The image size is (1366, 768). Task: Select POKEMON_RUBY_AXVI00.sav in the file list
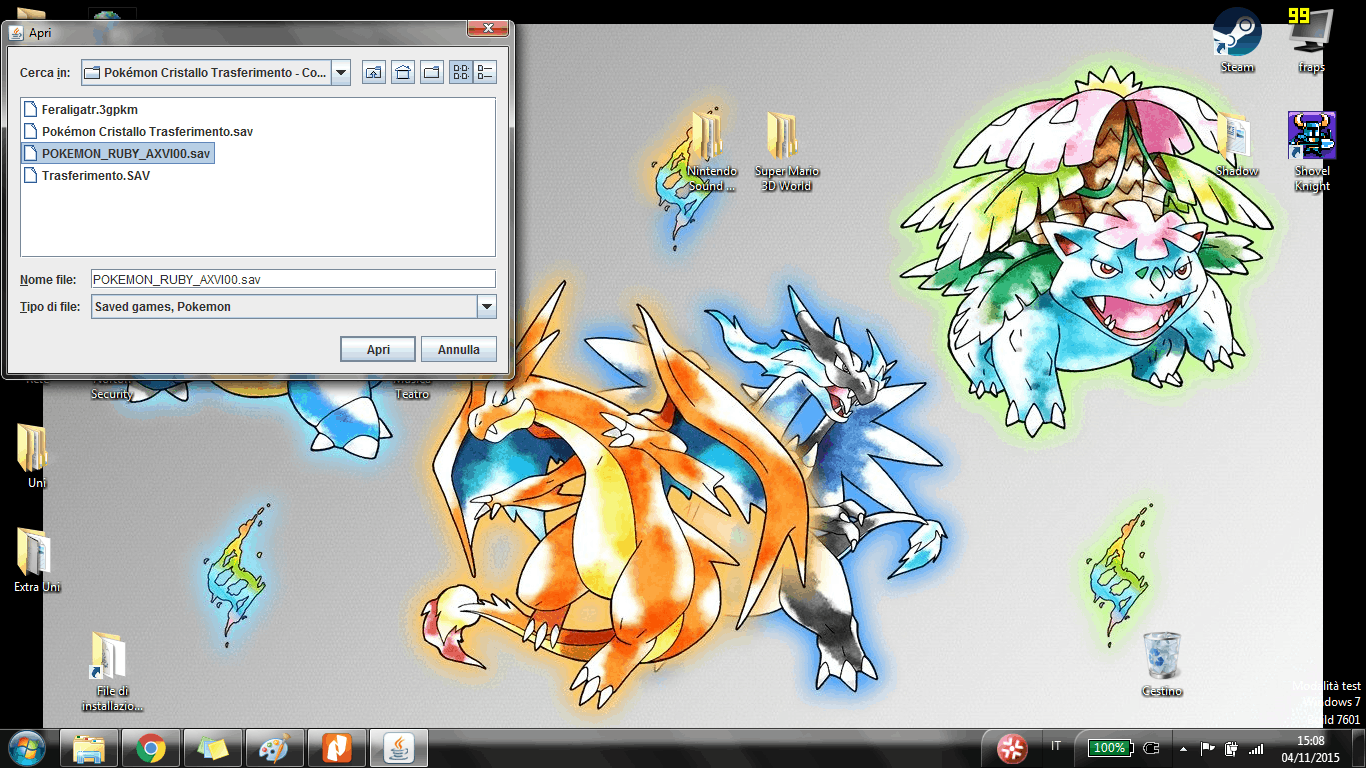[x=118, y=153]
